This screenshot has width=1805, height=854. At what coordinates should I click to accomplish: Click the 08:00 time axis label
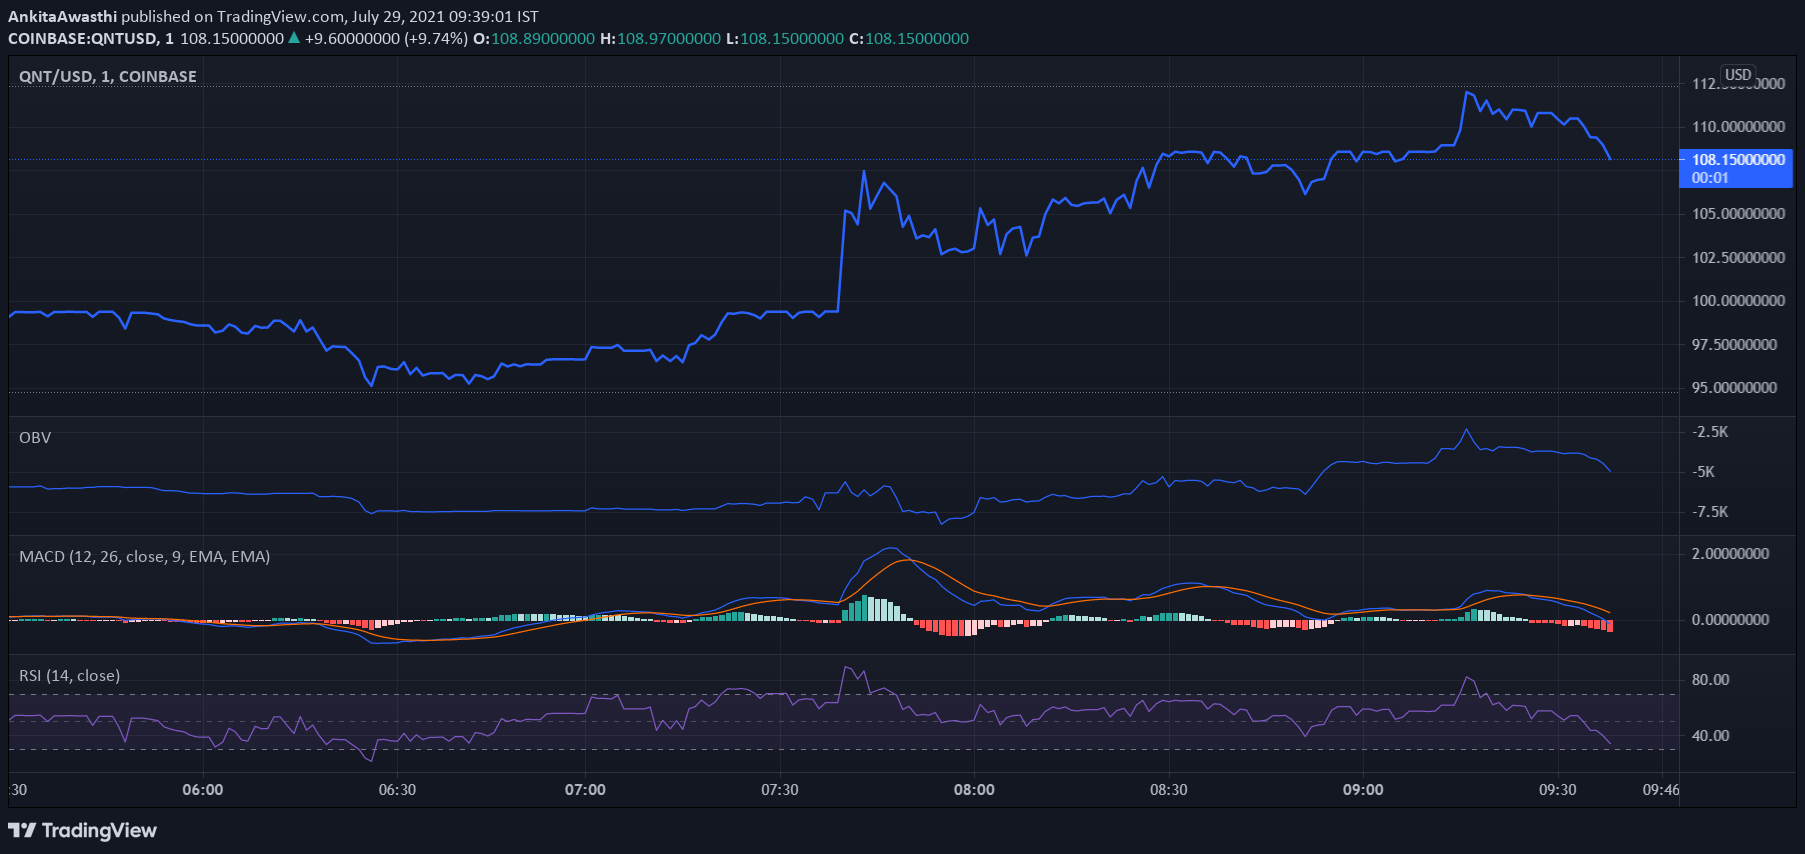[x=974, y=789]
